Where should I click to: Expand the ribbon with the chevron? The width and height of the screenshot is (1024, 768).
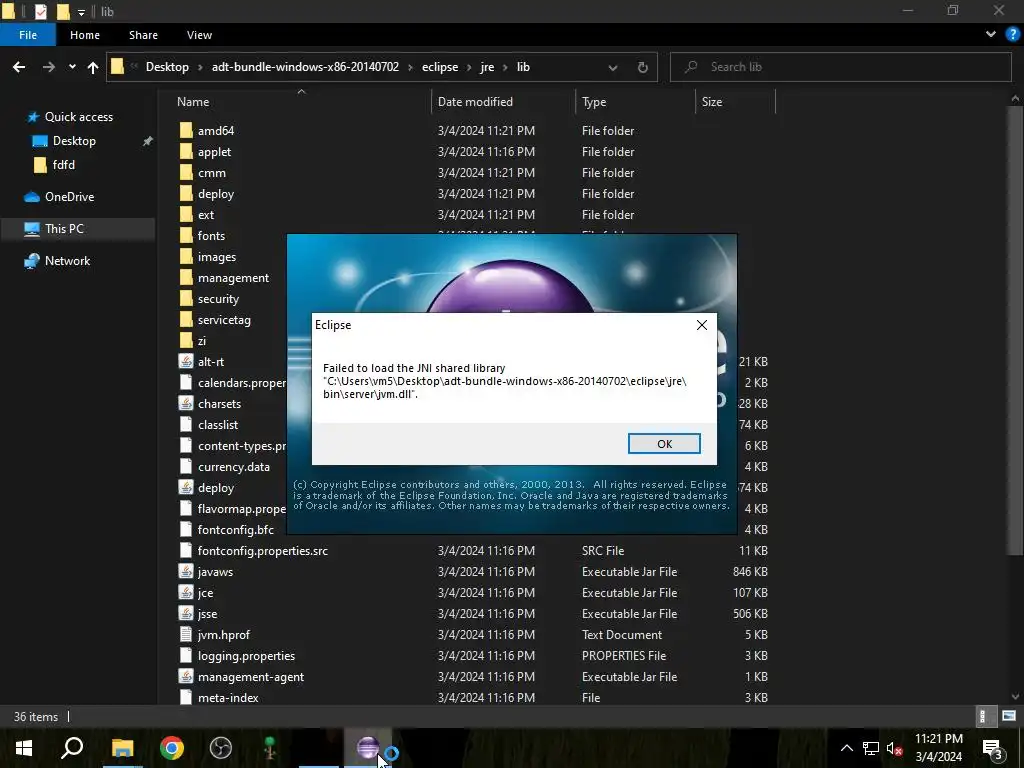click(991, 34)
